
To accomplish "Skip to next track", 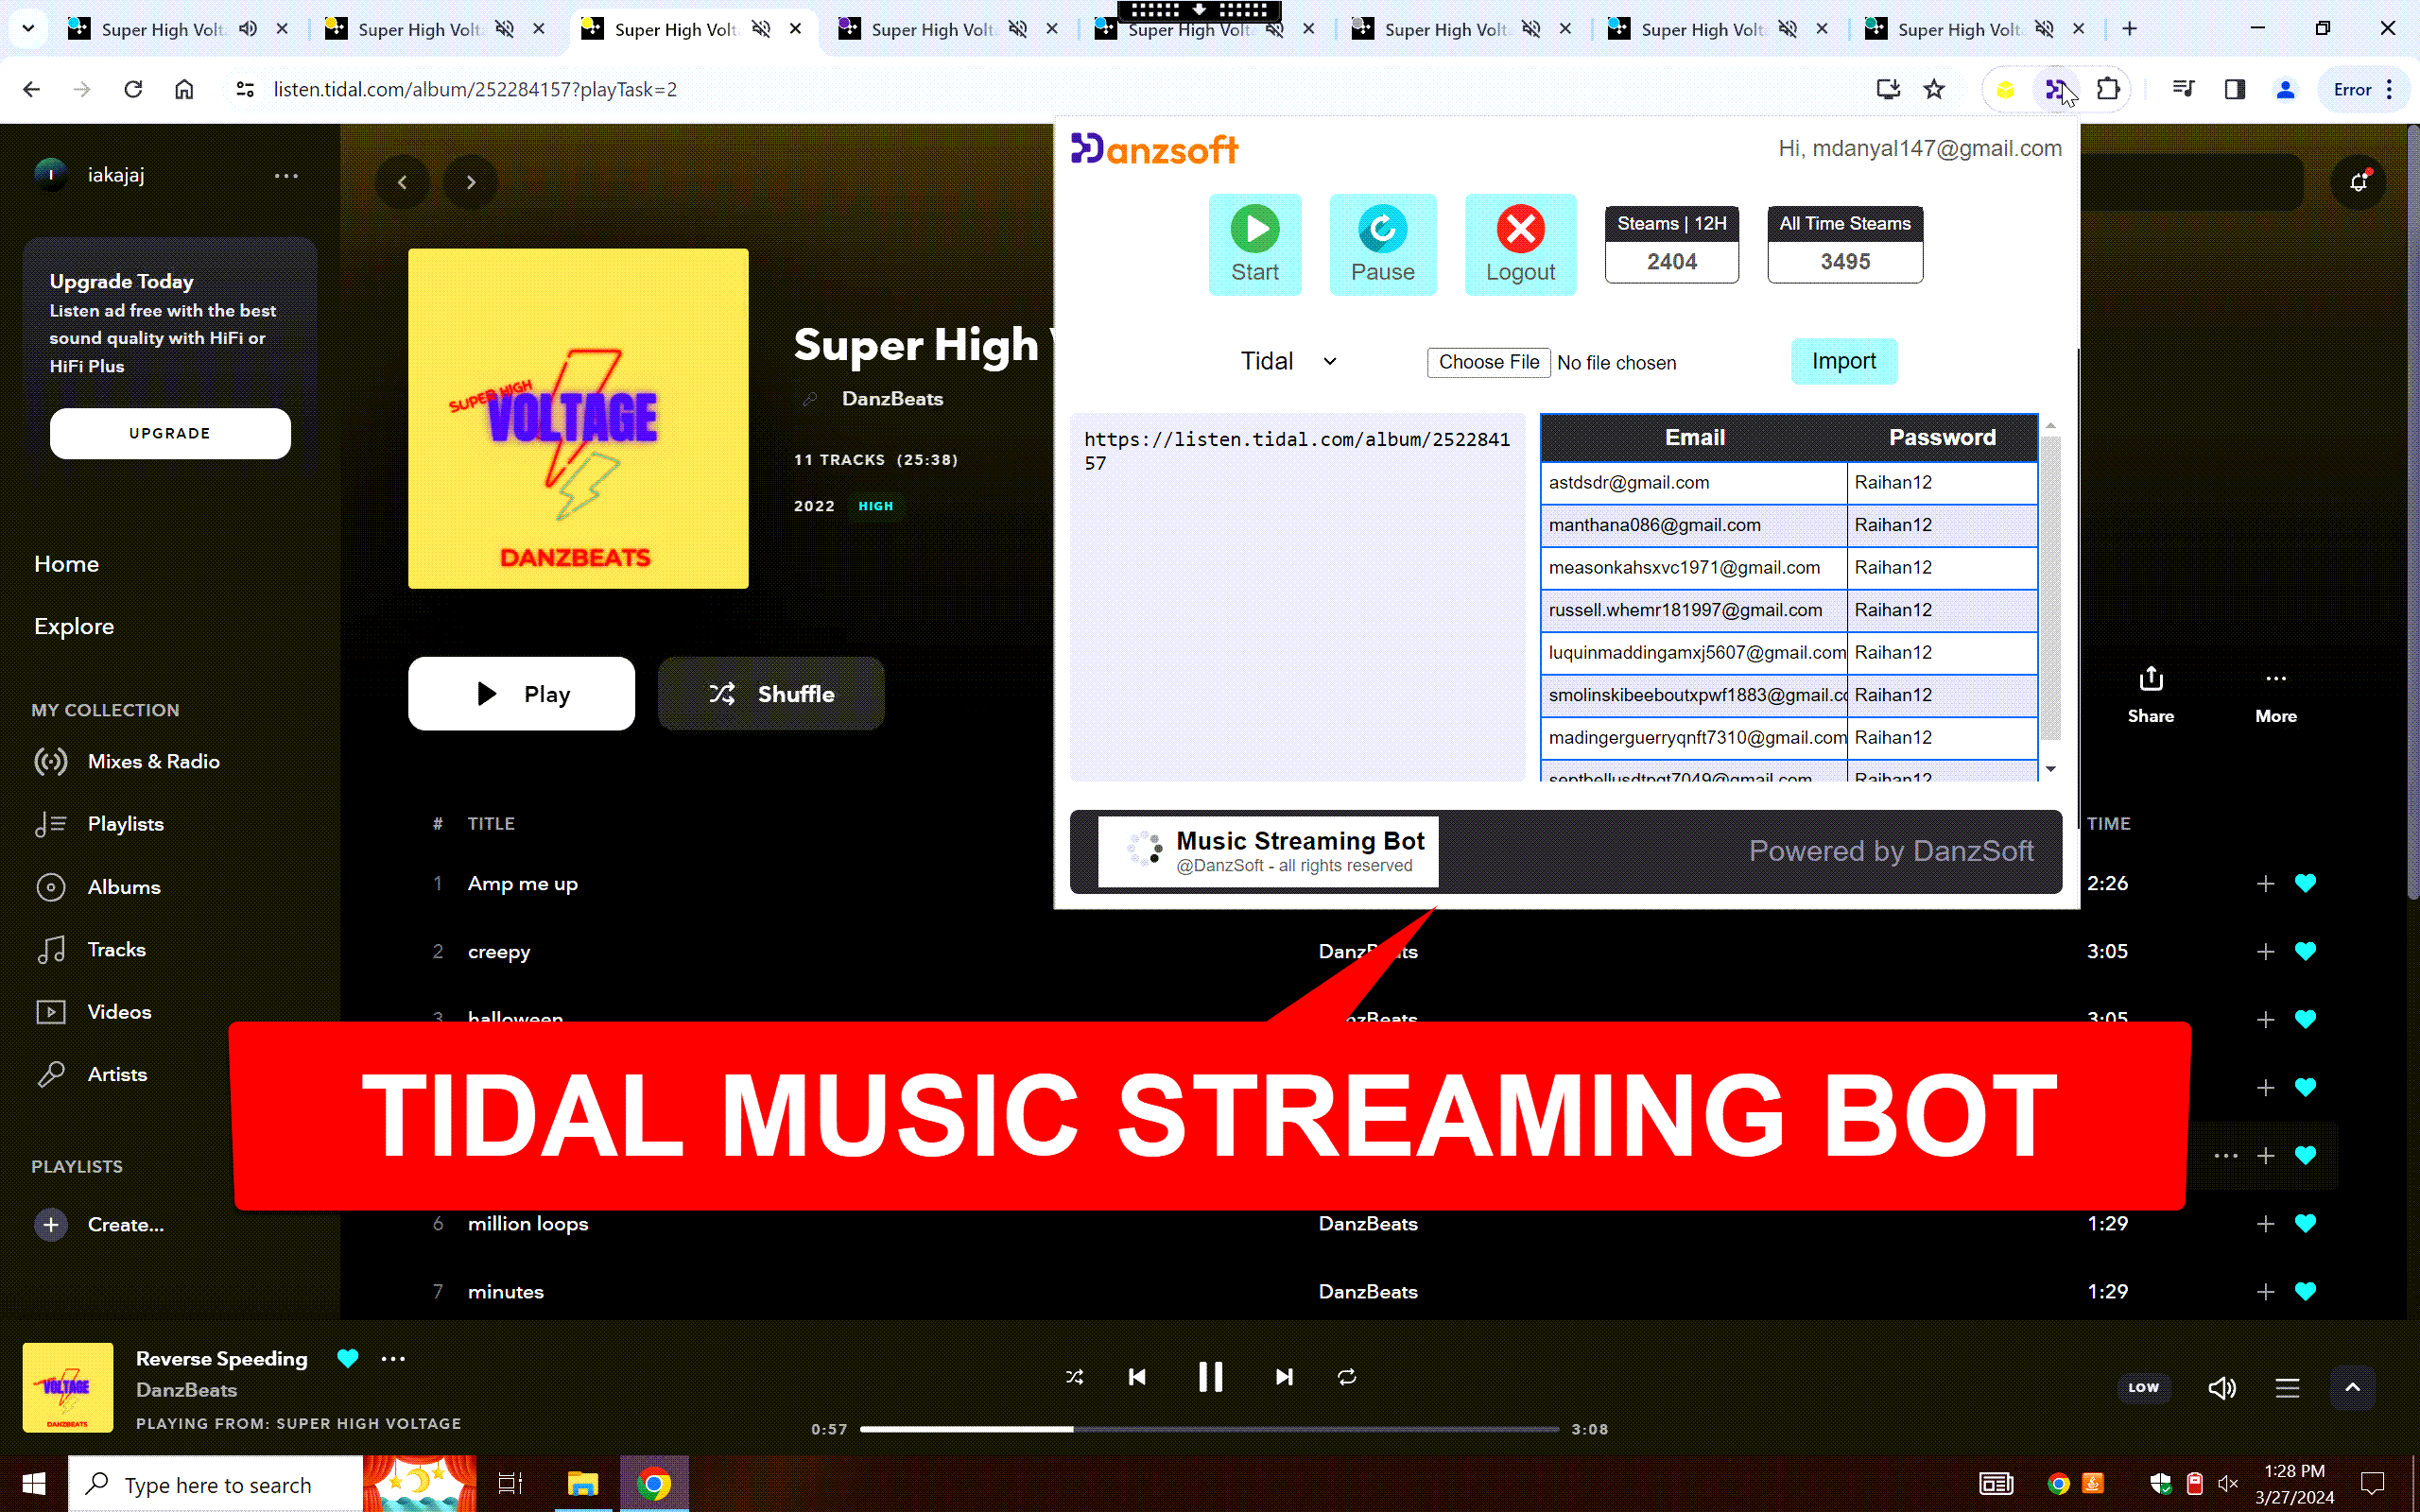I will (1284, 1377).
